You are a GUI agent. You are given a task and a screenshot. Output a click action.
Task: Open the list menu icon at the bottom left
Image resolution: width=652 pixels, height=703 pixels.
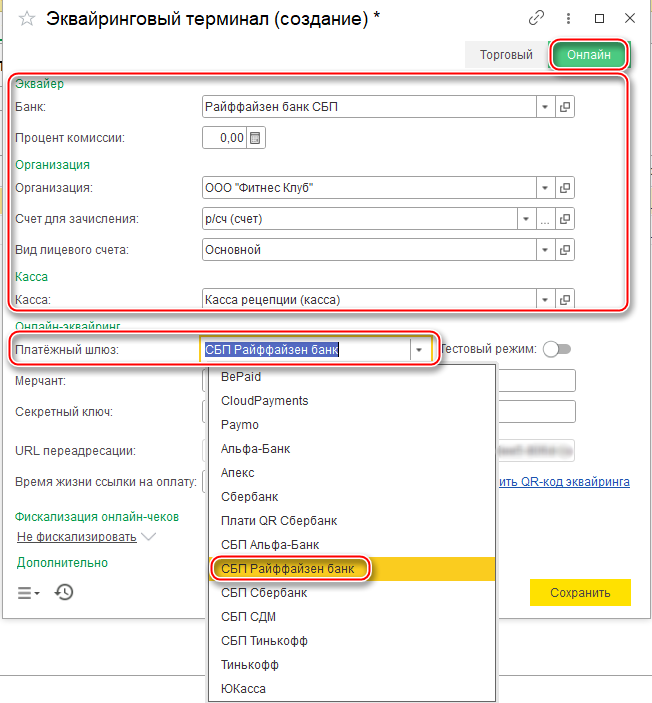click(28, 593)
